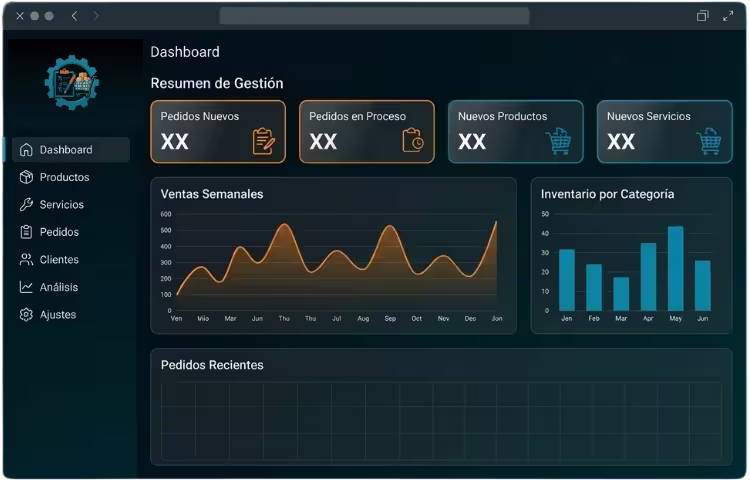Click the Productos box icon
Screen dimensions: 750x480
26,177
